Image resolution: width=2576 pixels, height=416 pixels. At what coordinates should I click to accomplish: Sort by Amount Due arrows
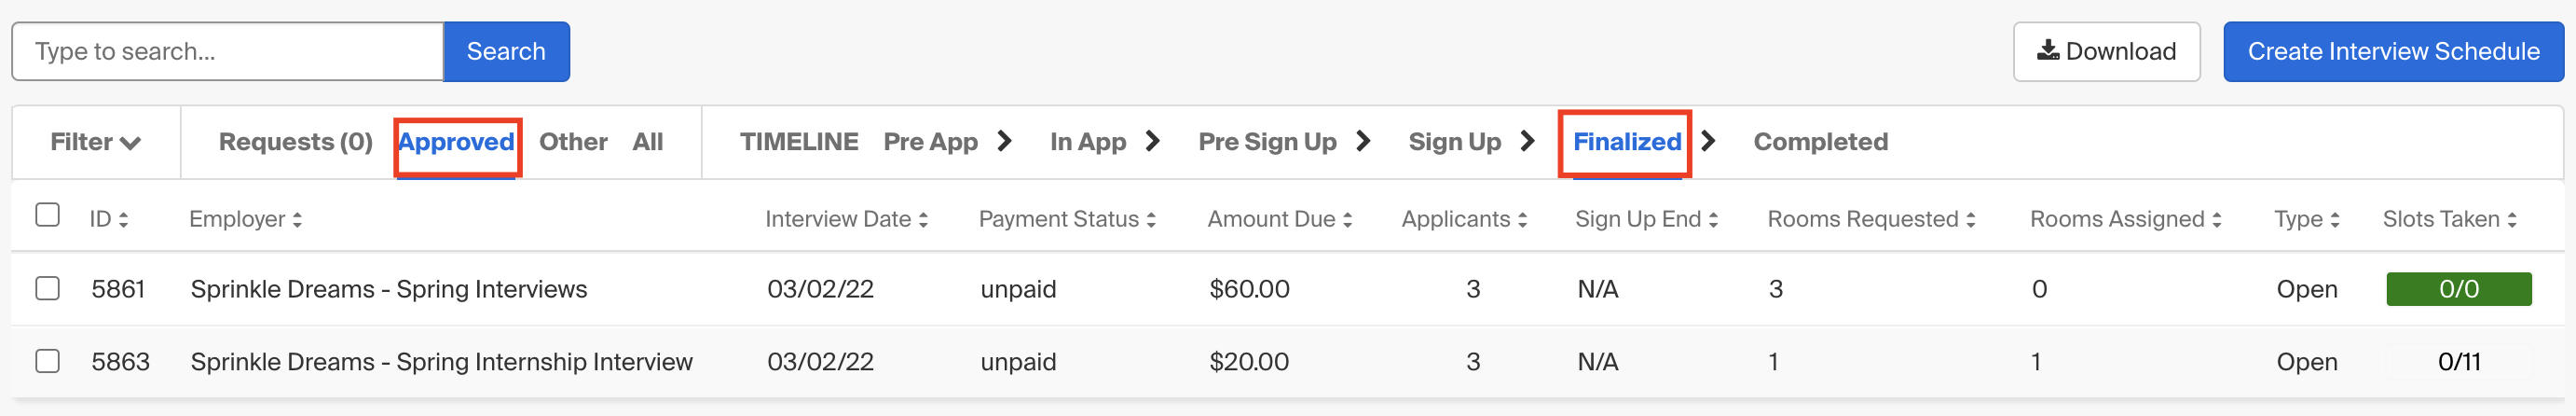(1347, 220)
